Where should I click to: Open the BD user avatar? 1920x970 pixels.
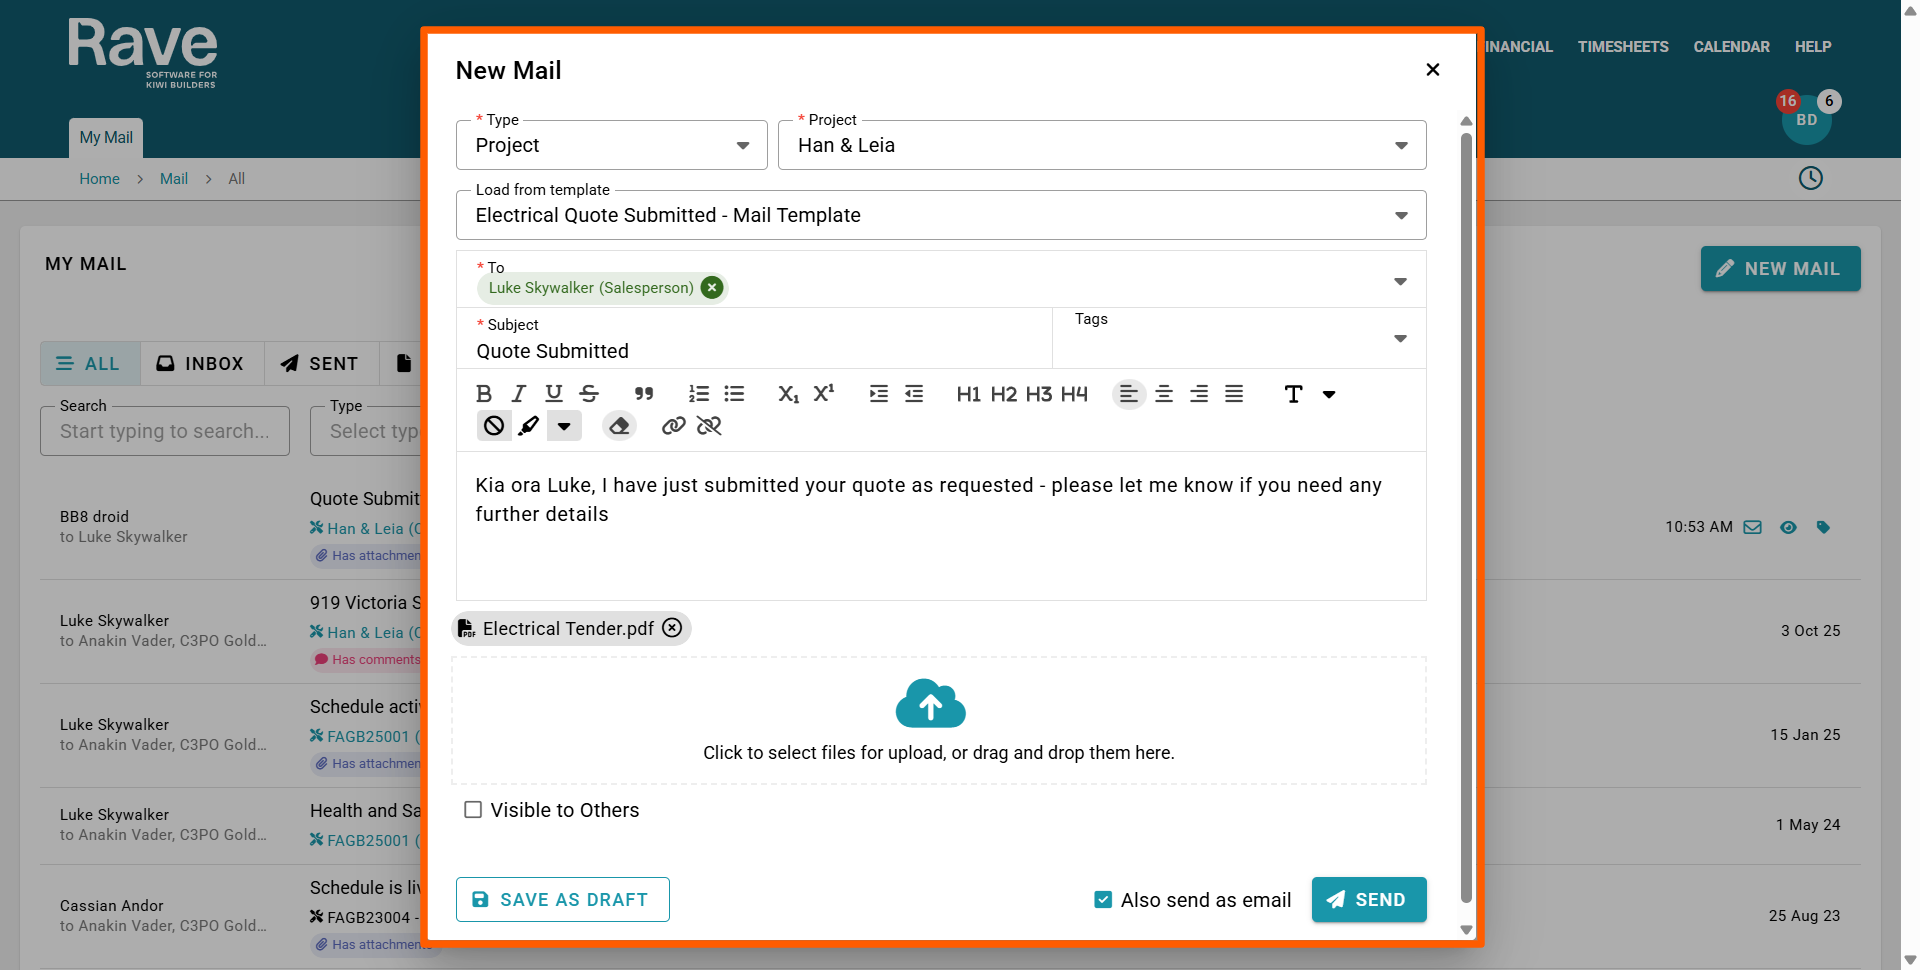pyautogui.click(x=1807, y=120)
